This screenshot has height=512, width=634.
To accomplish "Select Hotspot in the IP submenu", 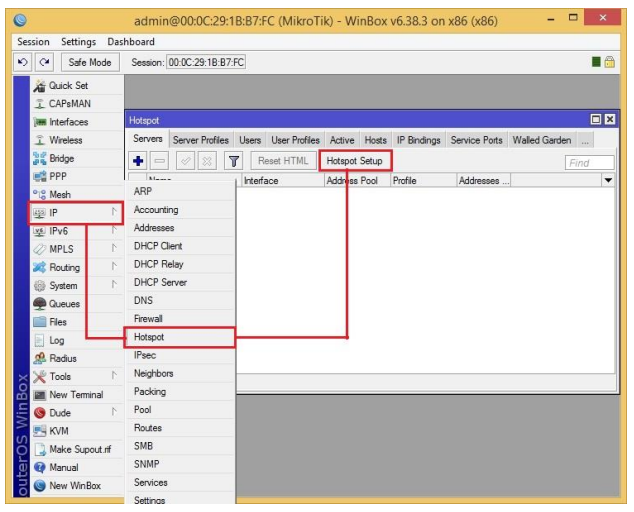I will (180, 337).
